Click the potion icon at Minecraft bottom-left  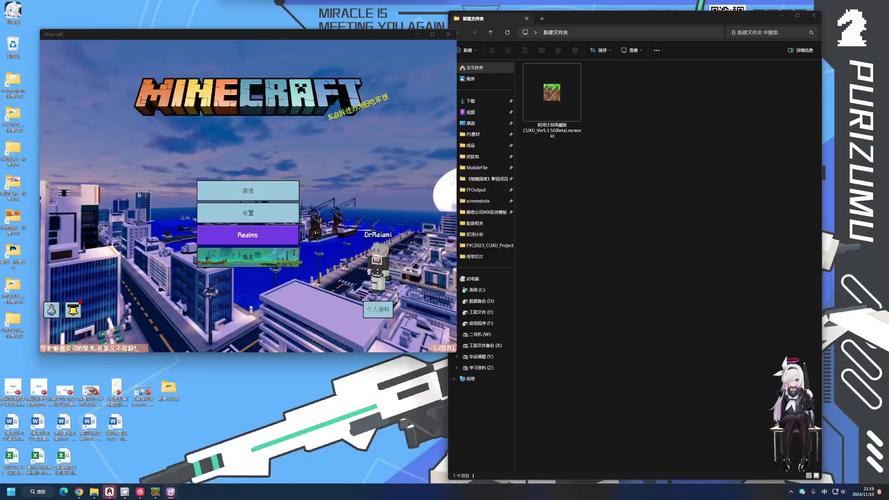(52, 310)
